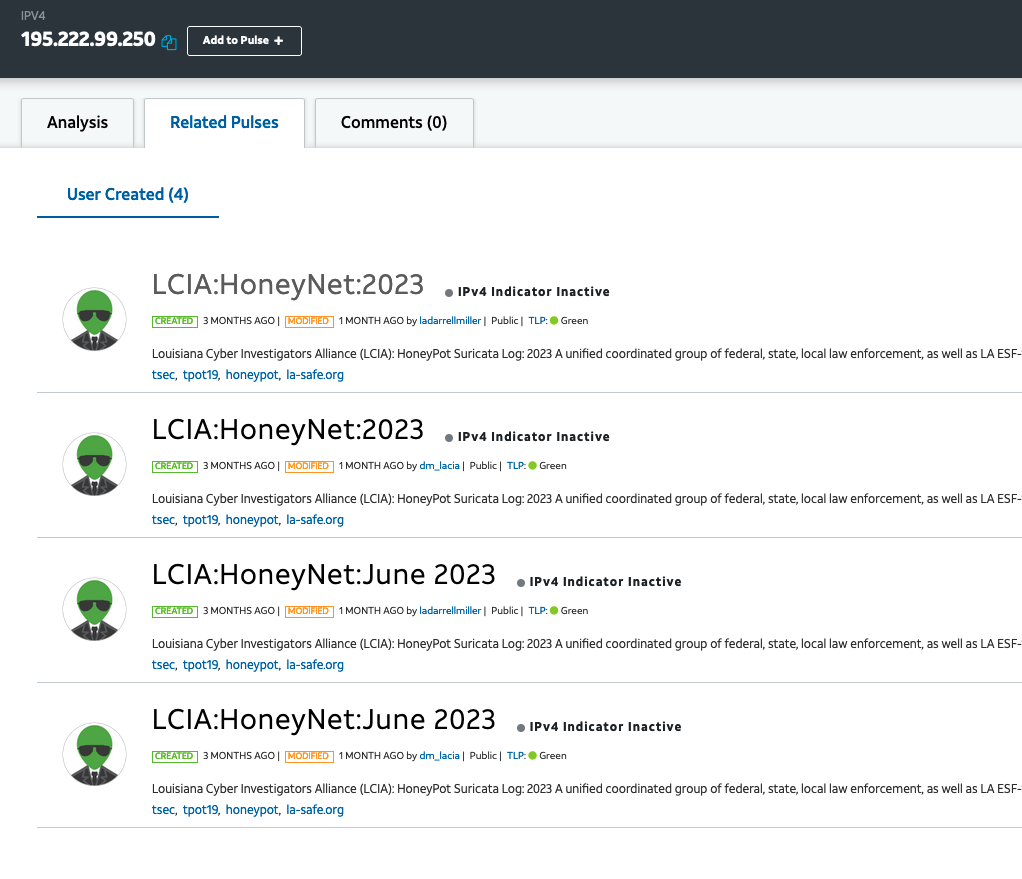Copy IP address 195.222.99.250 via clipboard icon
1022x879 pixels.
coord(169,42)
